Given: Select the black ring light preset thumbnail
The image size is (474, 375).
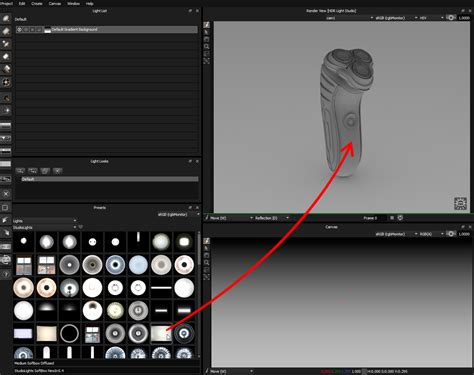Looking at the screenshot, I should click(69, 333).
